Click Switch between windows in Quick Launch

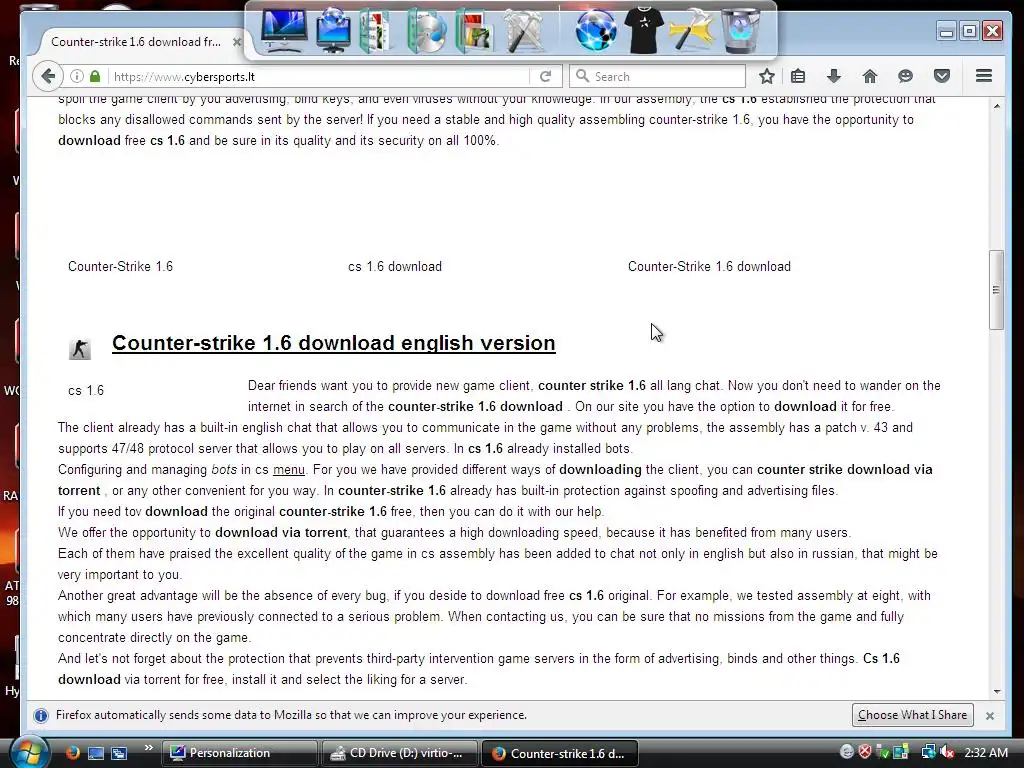pos(119,753)
